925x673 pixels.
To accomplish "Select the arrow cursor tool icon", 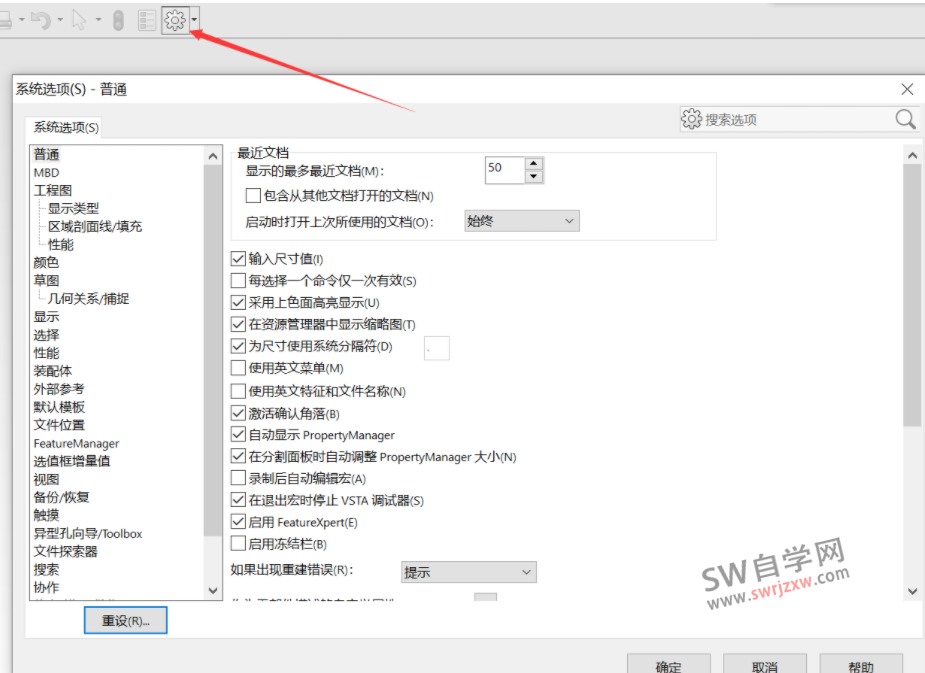I will coord(79,20).
